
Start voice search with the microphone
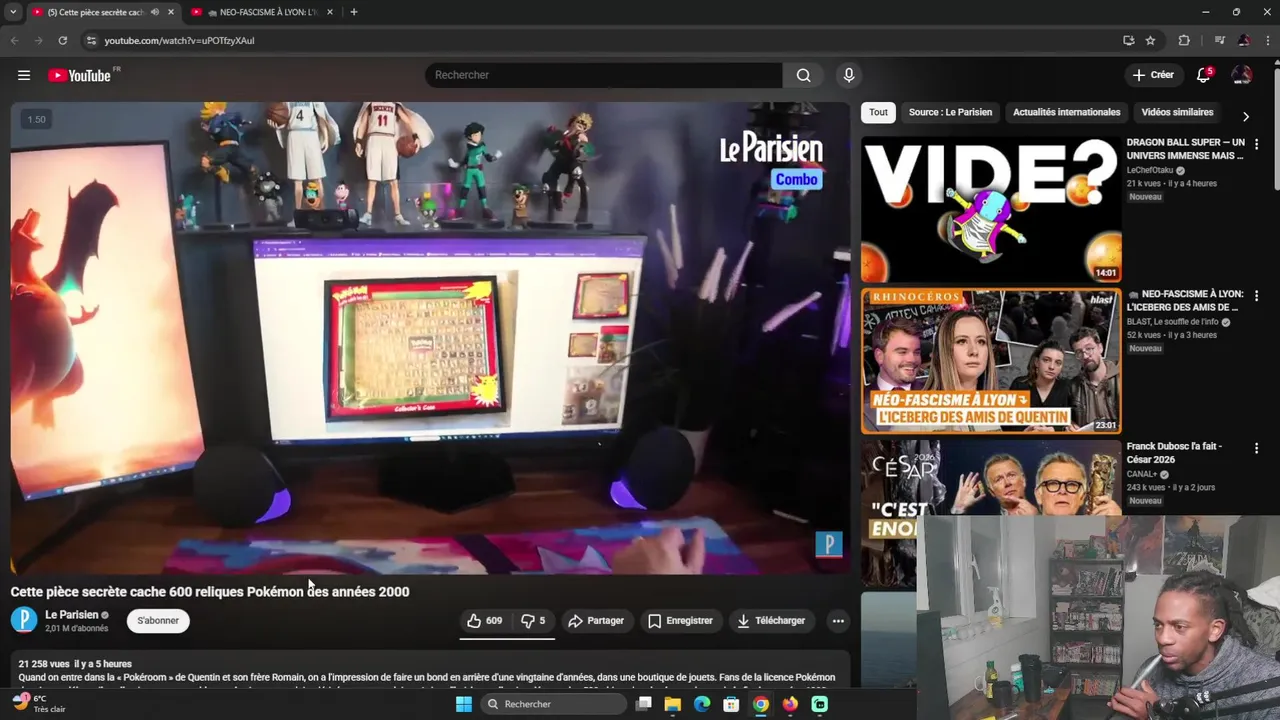[848, 75]
